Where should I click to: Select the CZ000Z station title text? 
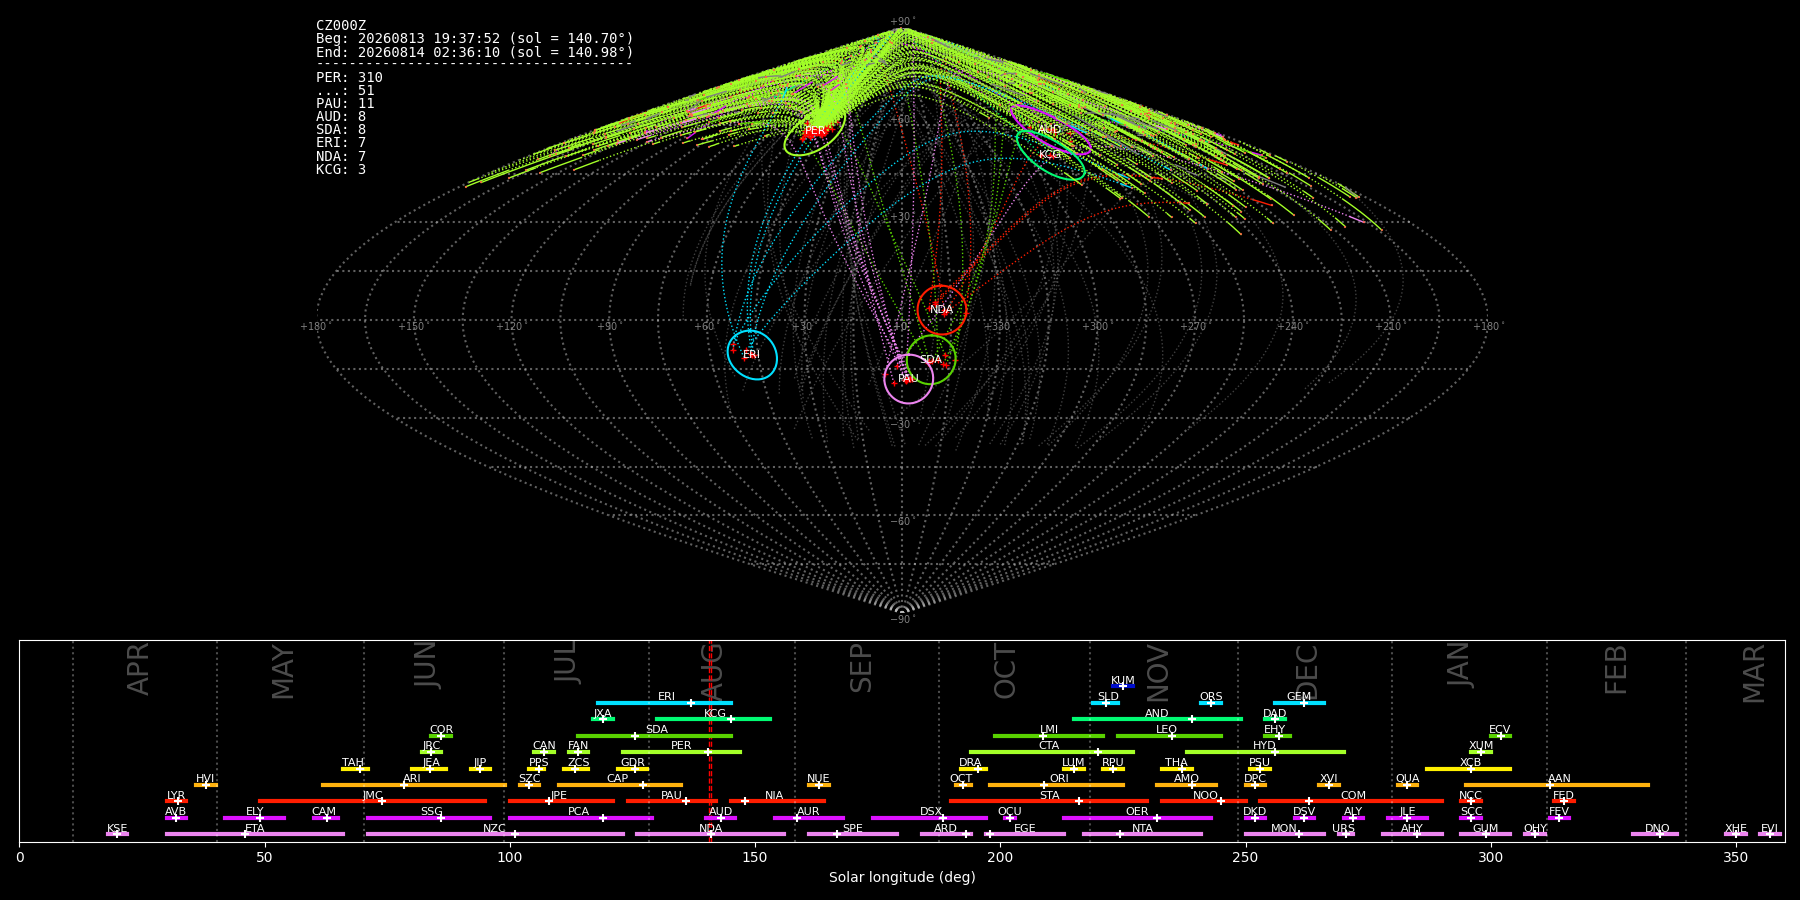tap(341, 26)
